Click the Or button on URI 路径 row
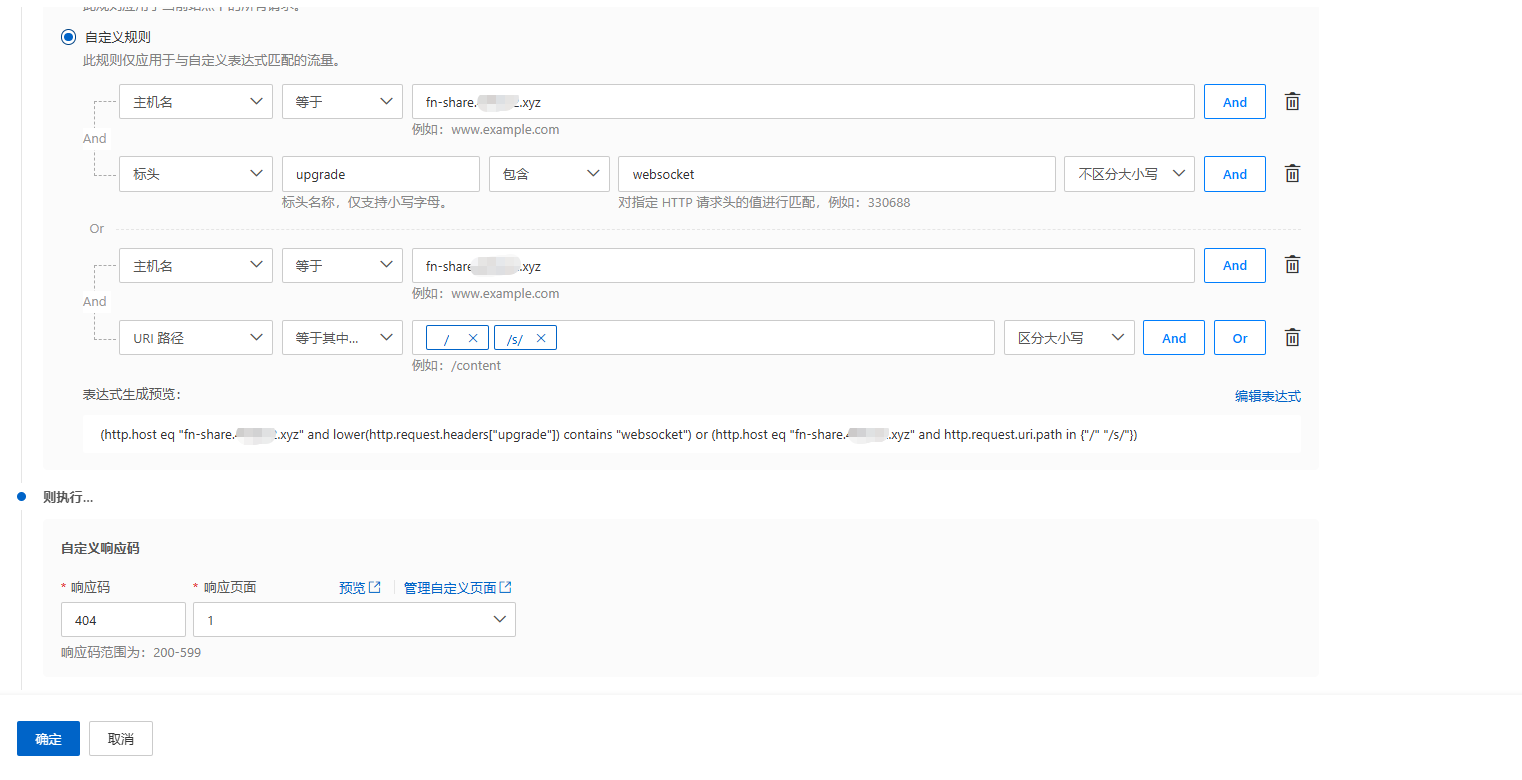Image resolution: width=1522 pixels, height=780 pixels. [x=1240, y=338]
